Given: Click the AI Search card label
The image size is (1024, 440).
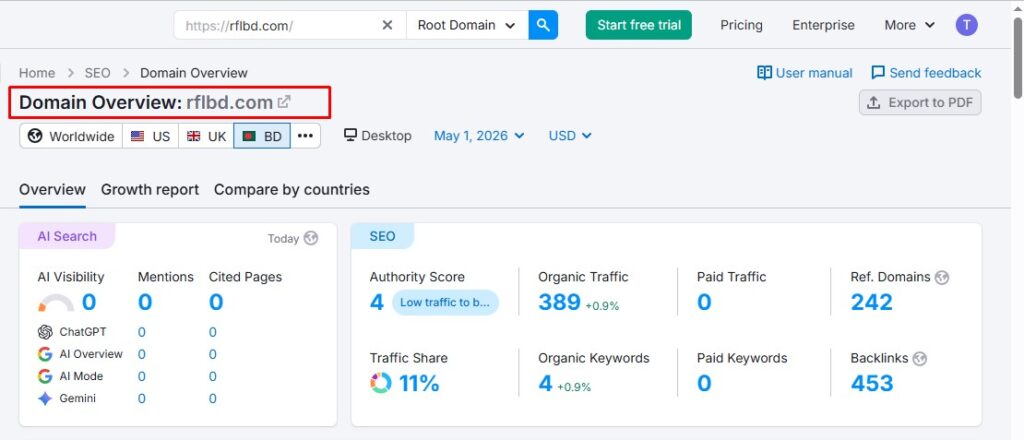Looking at the screenshot, I should point(67,236).
